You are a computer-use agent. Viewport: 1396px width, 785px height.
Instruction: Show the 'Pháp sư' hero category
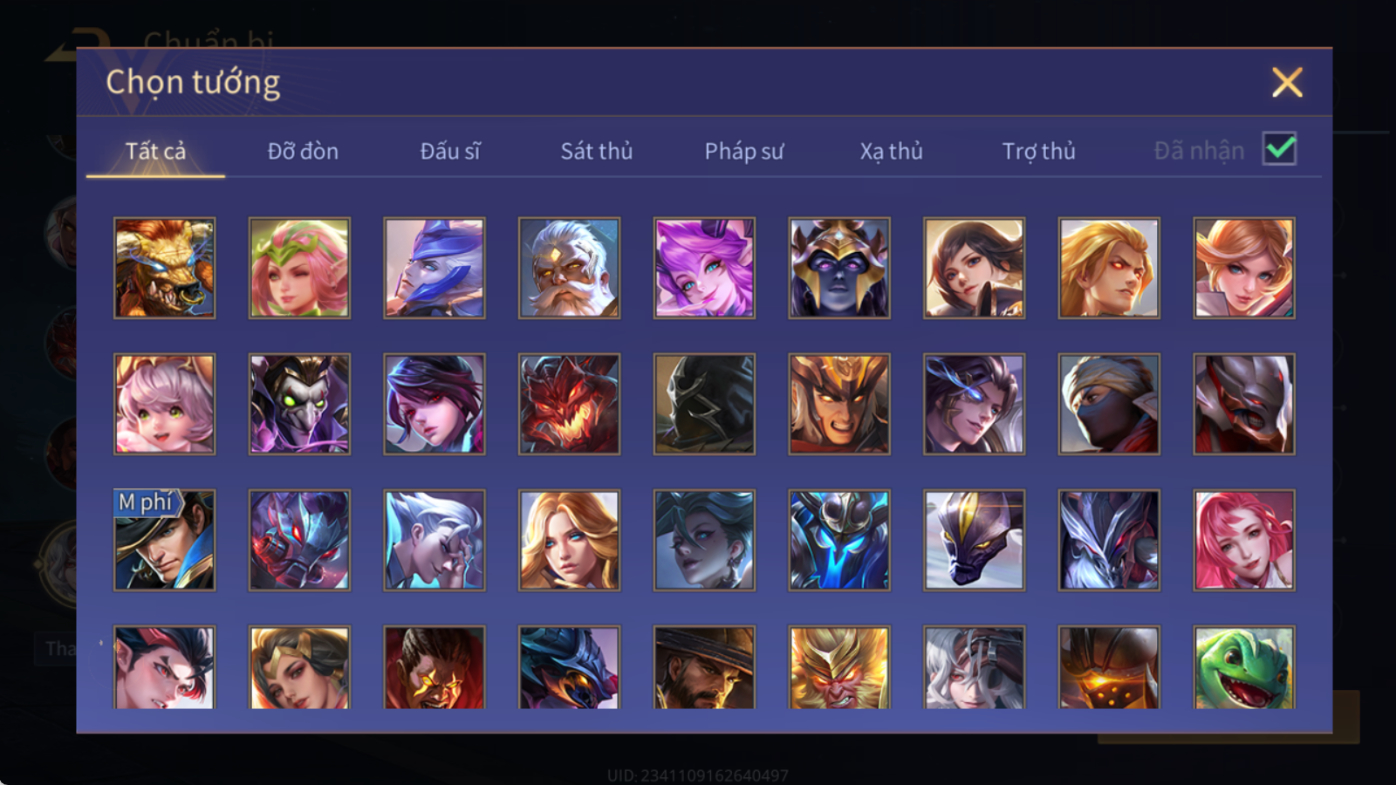(744, 151)
